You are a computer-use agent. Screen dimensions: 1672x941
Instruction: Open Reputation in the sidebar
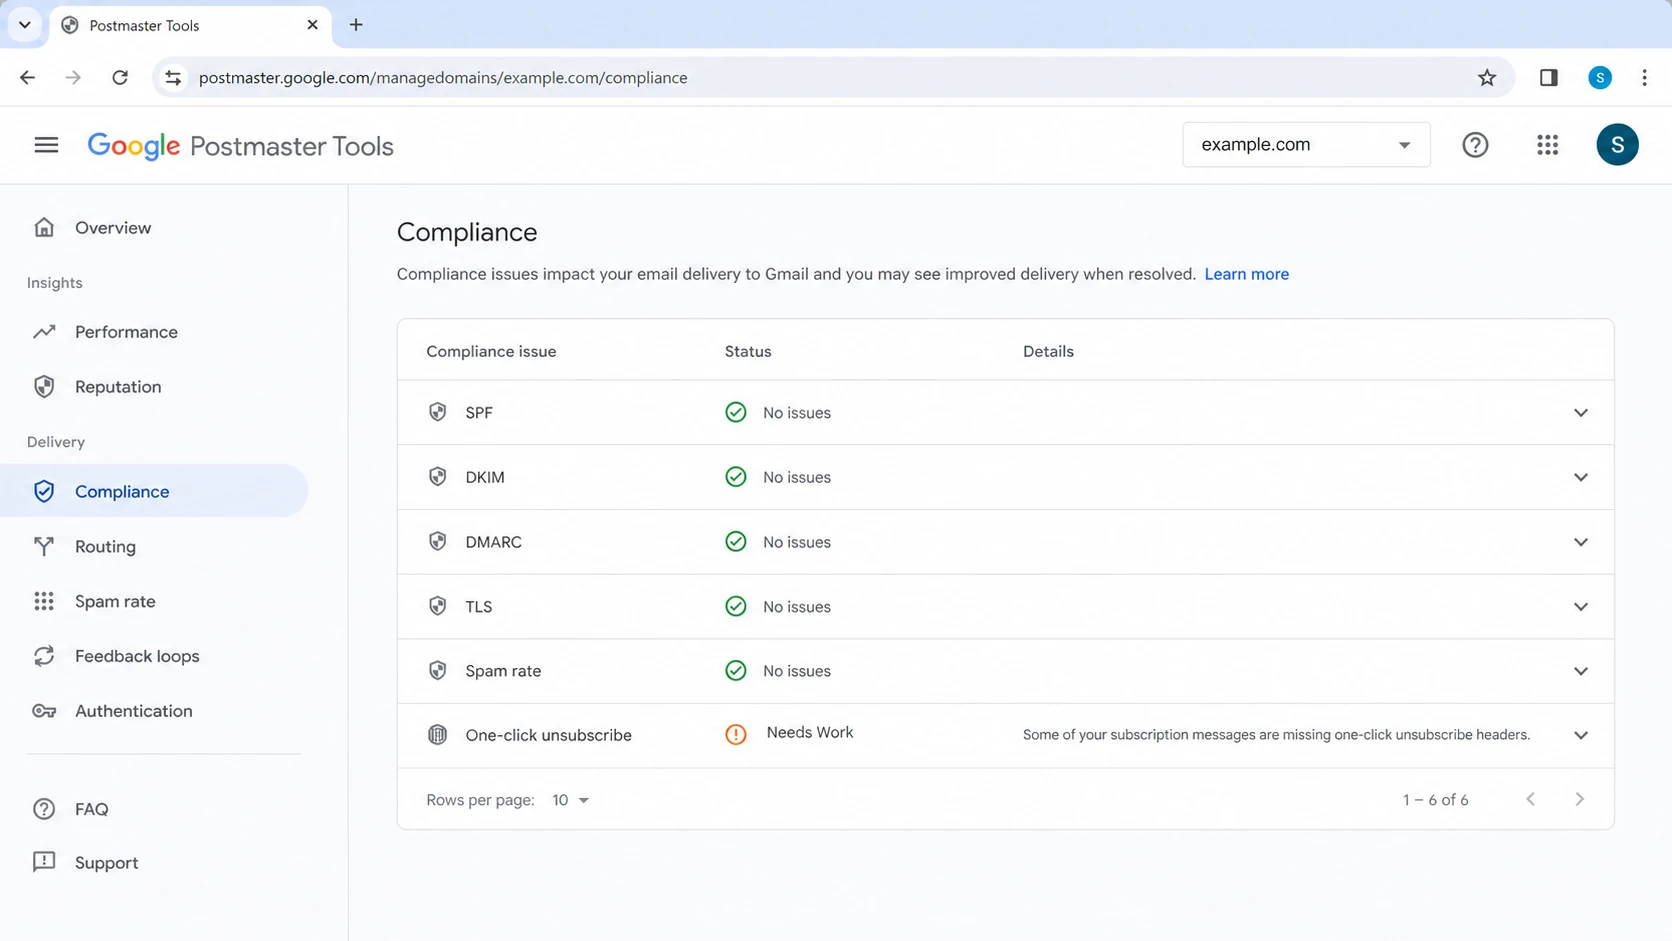154,387
